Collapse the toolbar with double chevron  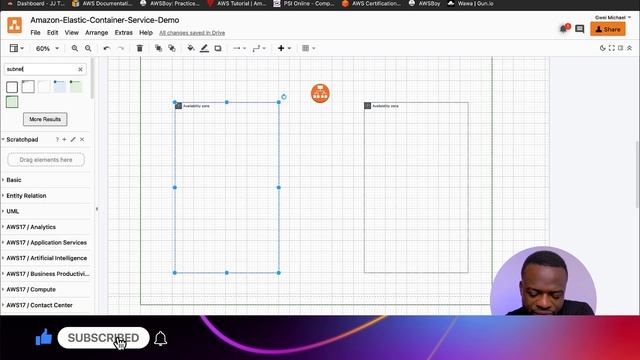pos(629,48)
